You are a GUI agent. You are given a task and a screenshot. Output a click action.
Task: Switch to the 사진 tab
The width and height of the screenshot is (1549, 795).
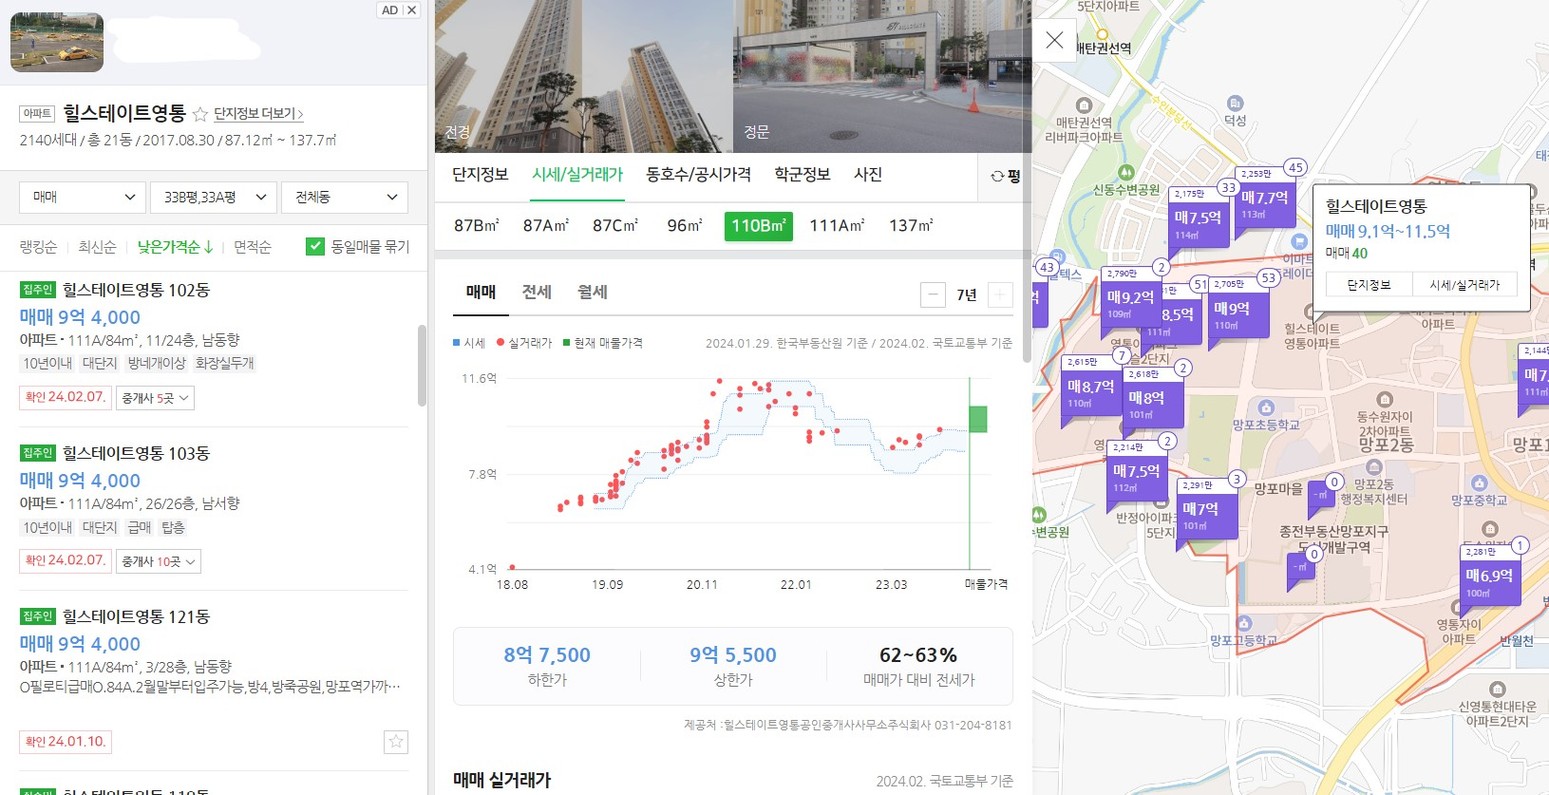(x=867, y=175)
